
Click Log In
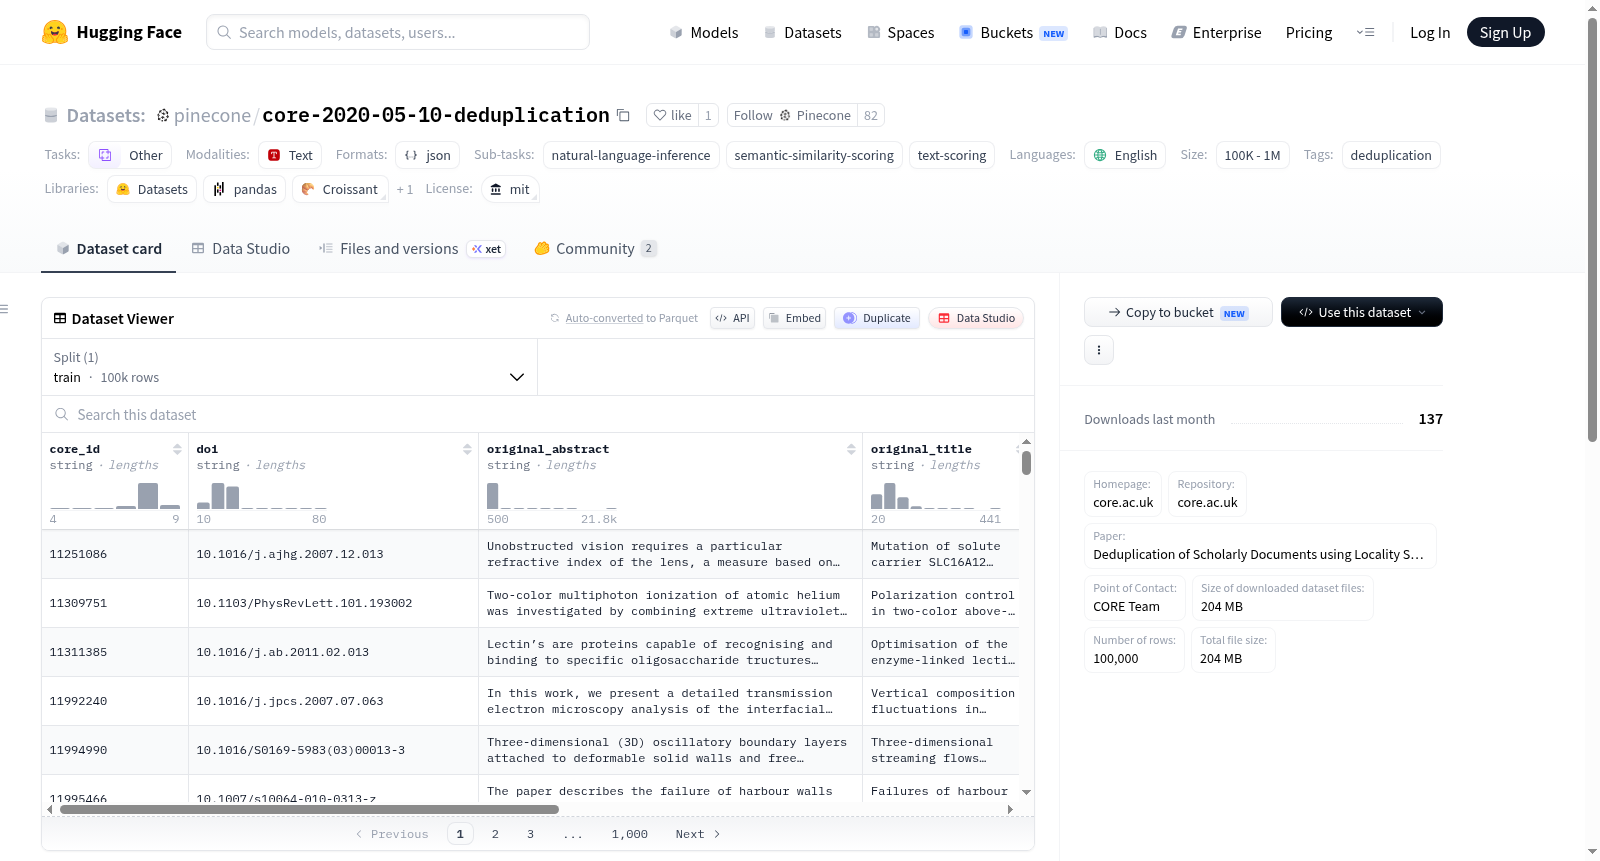[x=1430, y=32]
